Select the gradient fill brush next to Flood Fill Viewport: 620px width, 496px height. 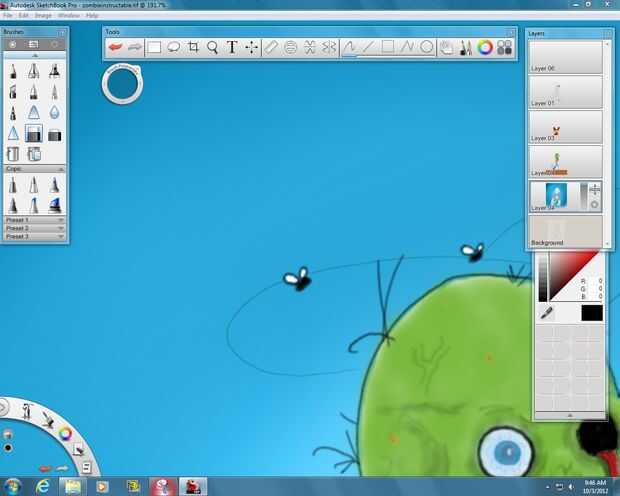click(55, 135)
